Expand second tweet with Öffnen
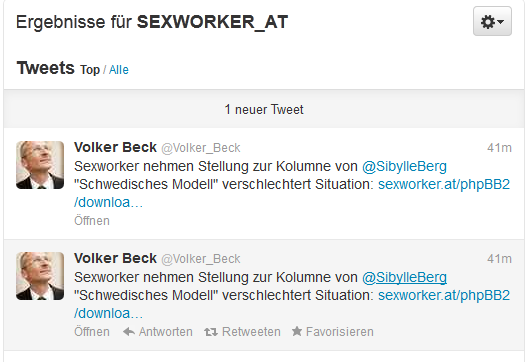Screen dimensions: 532x362 92,331
